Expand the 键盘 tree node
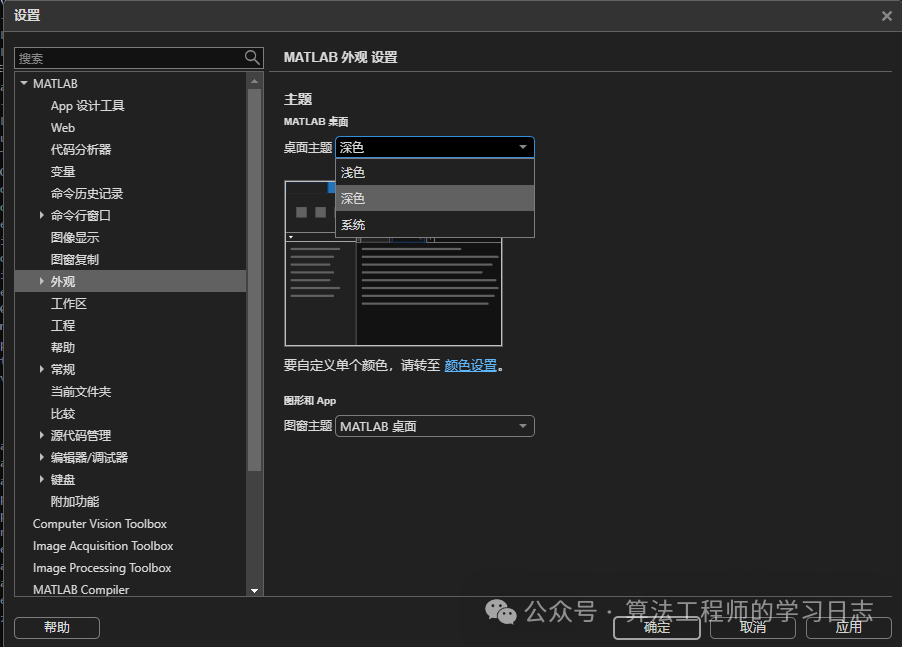 (41, 479)
